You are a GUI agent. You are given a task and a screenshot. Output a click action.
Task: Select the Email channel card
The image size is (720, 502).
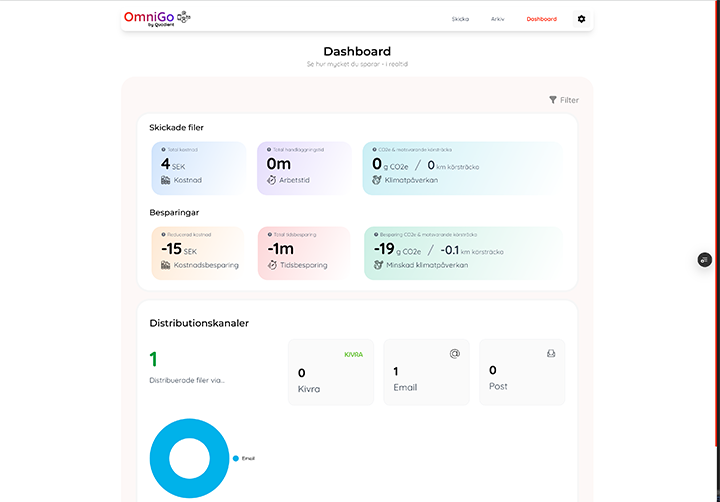point(426,372)
